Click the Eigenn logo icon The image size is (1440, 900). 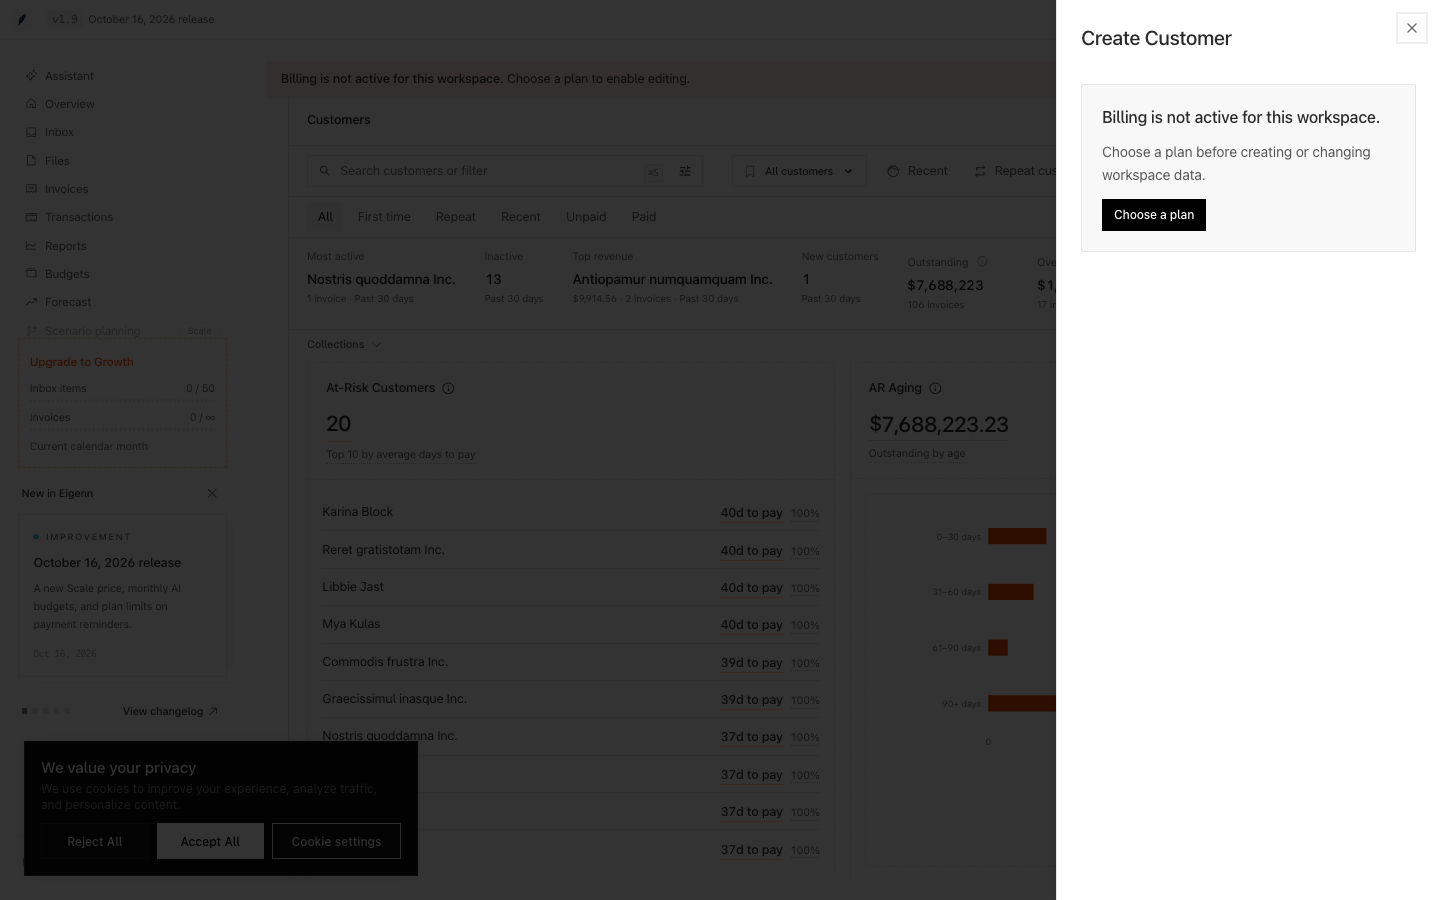(x=22, y=19)
